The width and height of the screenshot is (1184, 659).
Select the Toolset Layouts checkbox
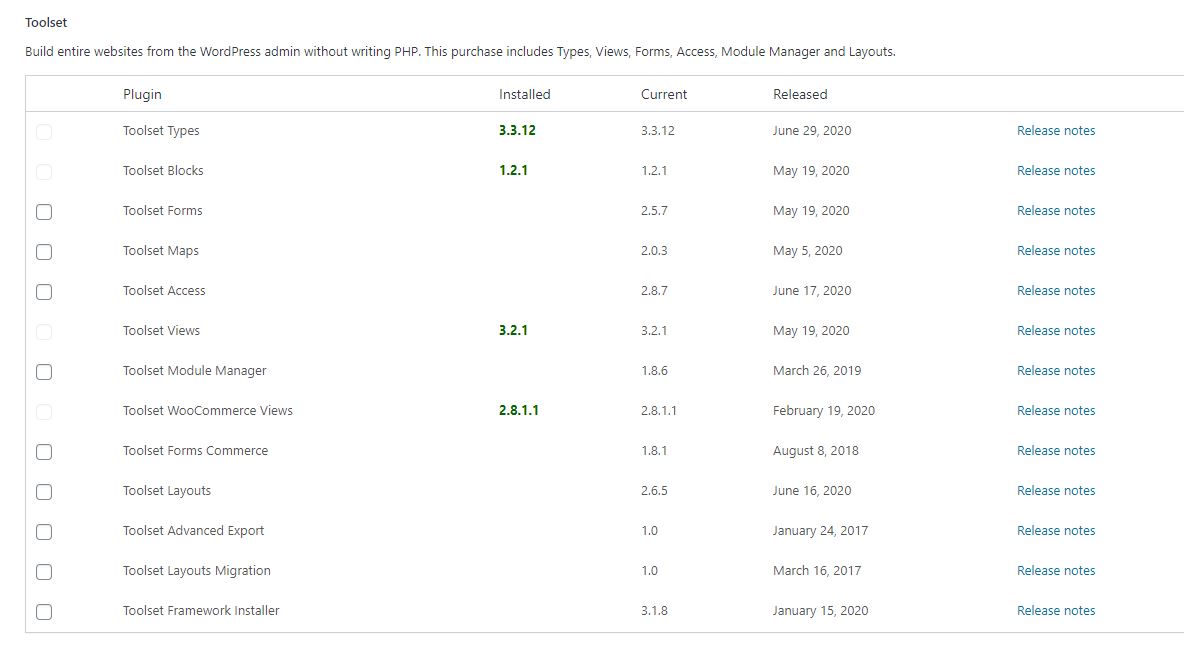44,492
